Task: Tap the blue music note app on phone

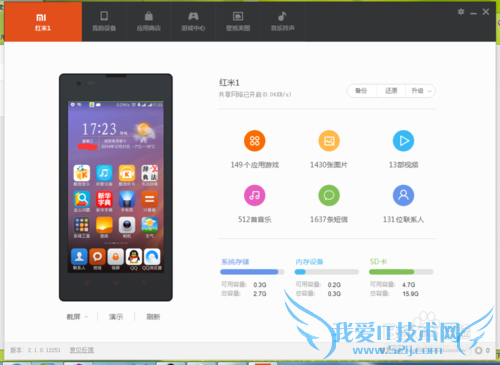Action: click(x=104, y=173)
